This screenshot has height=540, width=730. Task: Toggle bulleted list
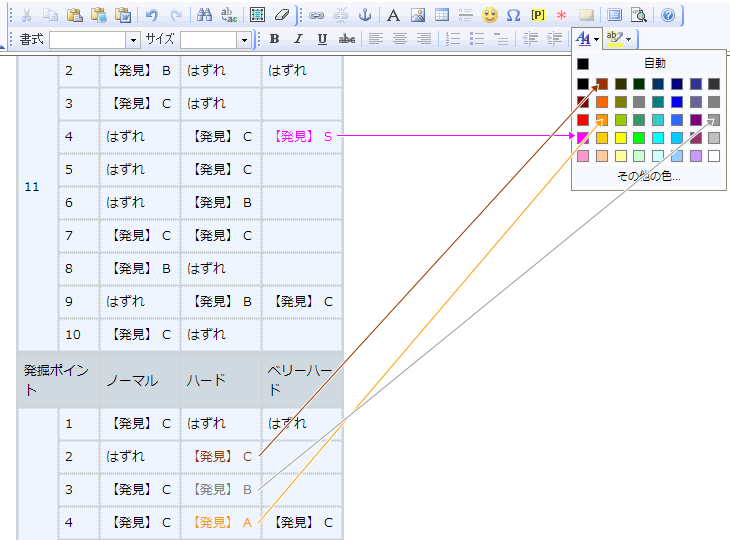[x=477, y=39]
